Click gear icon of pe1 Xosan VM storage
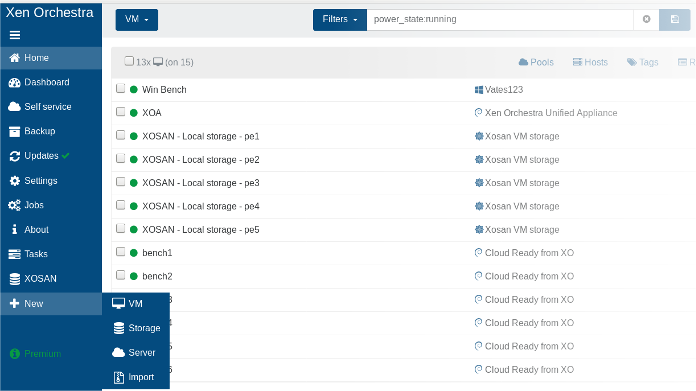This screenshot has height=391, width=696. pos(479,136)
